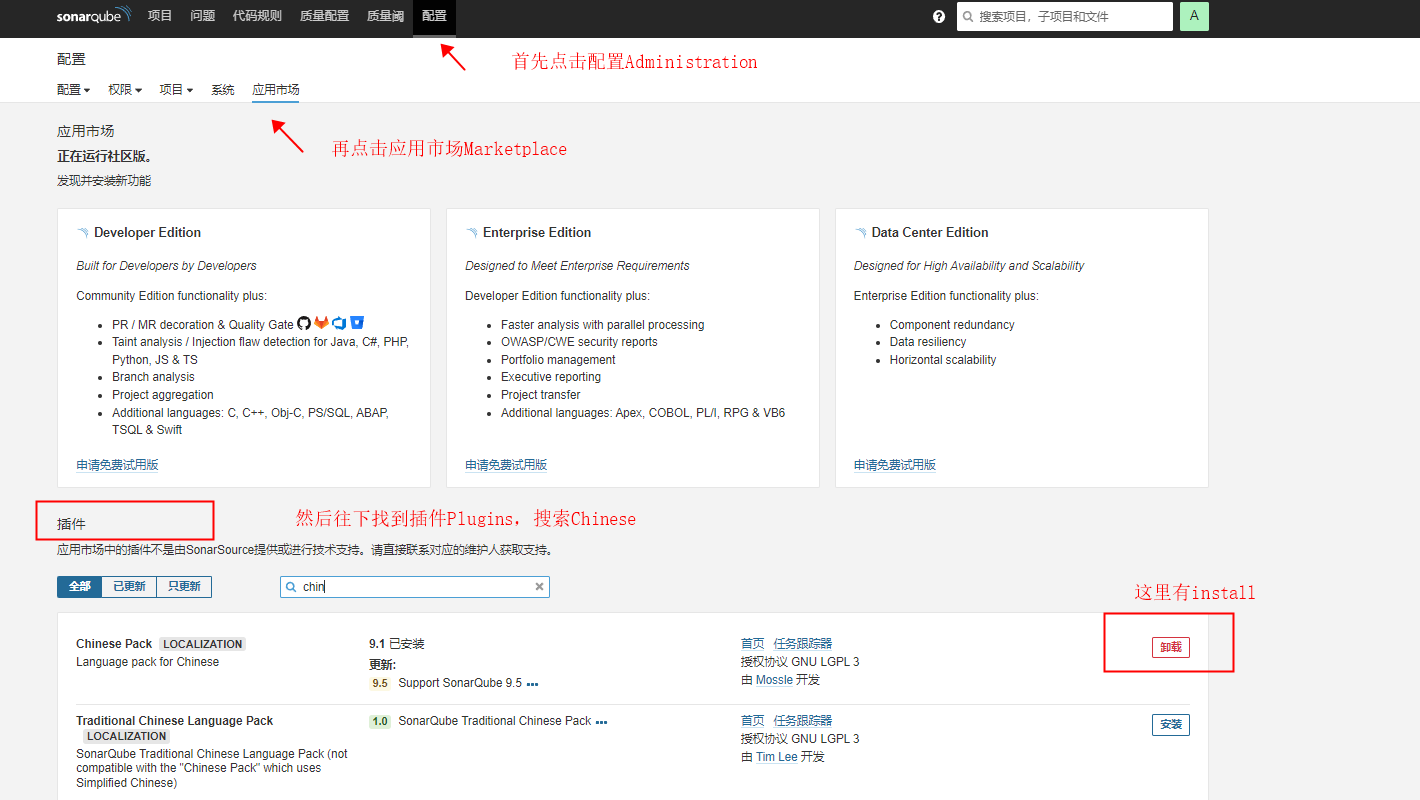Click the 安装 button for Traditional Chinese Language Pack

point(1171,724)
